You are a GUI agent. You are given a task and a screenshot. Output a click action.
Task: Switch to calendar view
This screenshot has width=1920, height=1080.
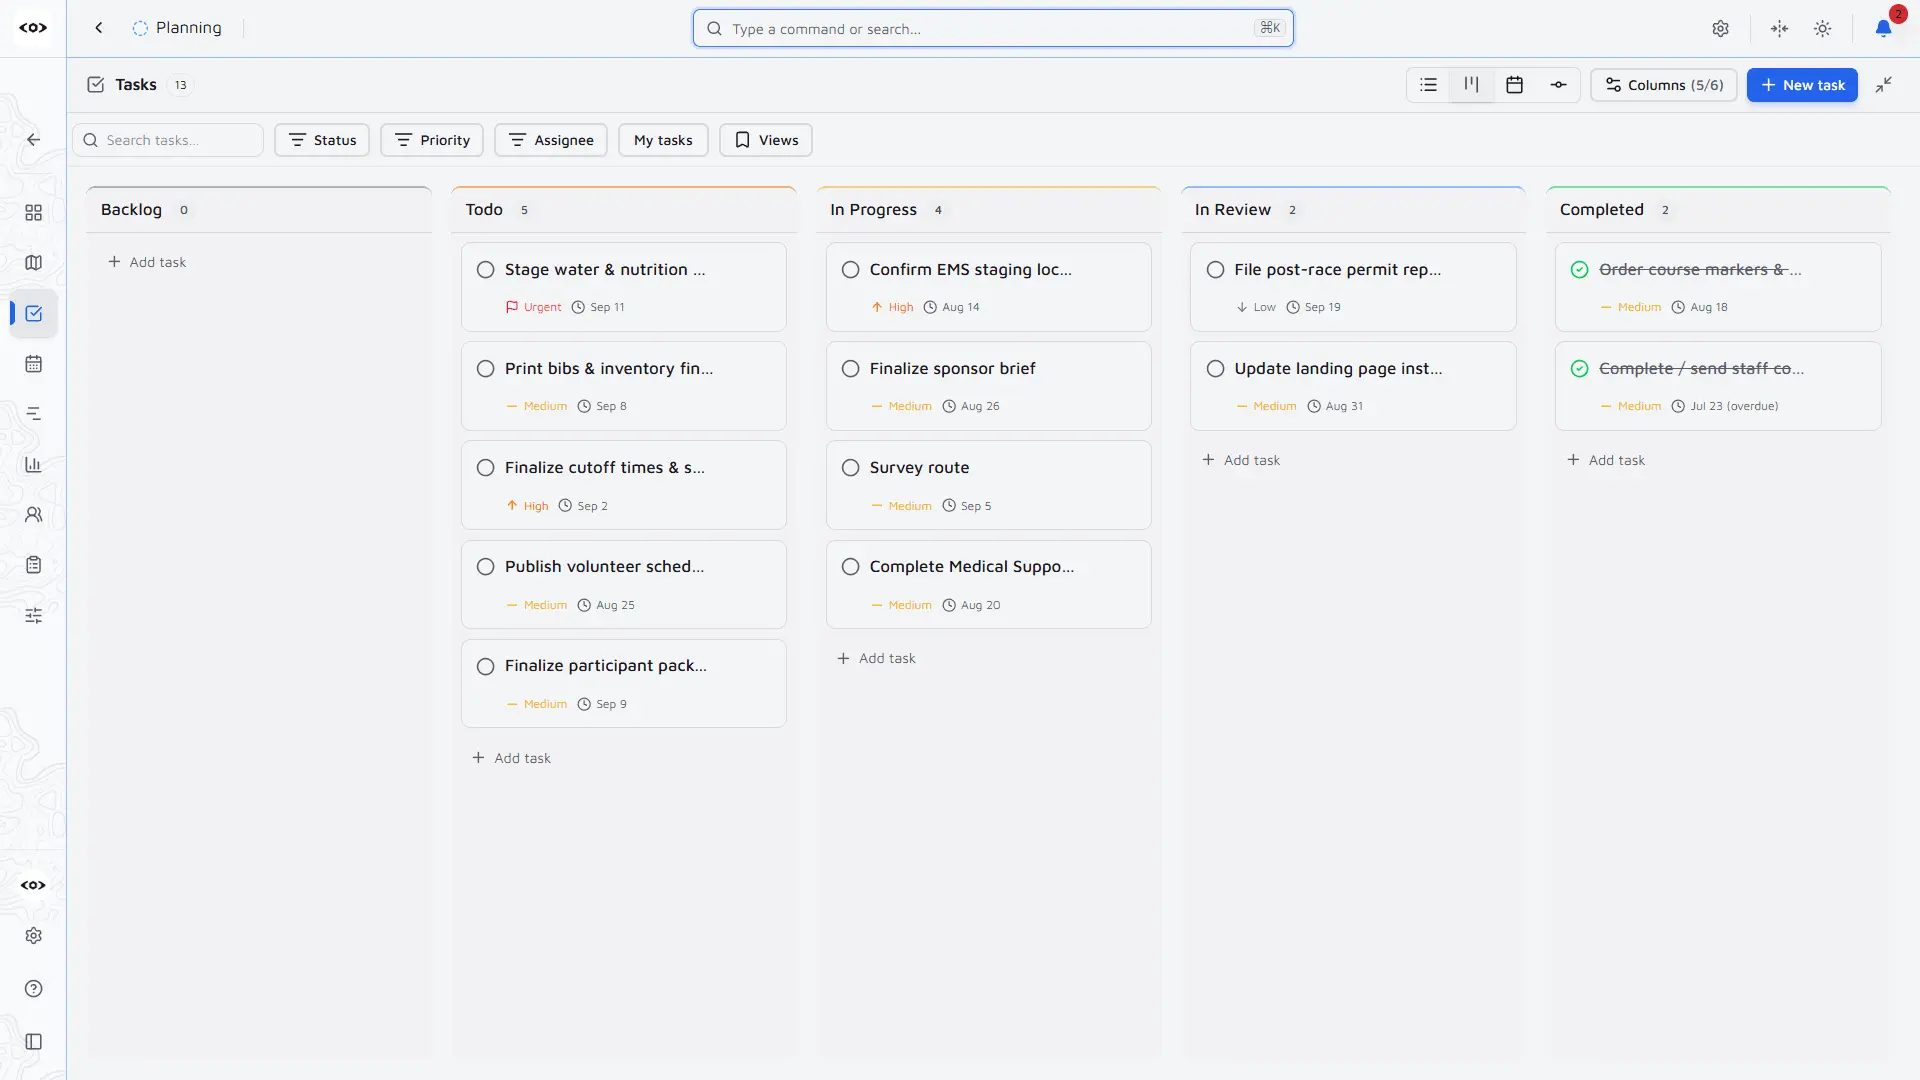1514,85
